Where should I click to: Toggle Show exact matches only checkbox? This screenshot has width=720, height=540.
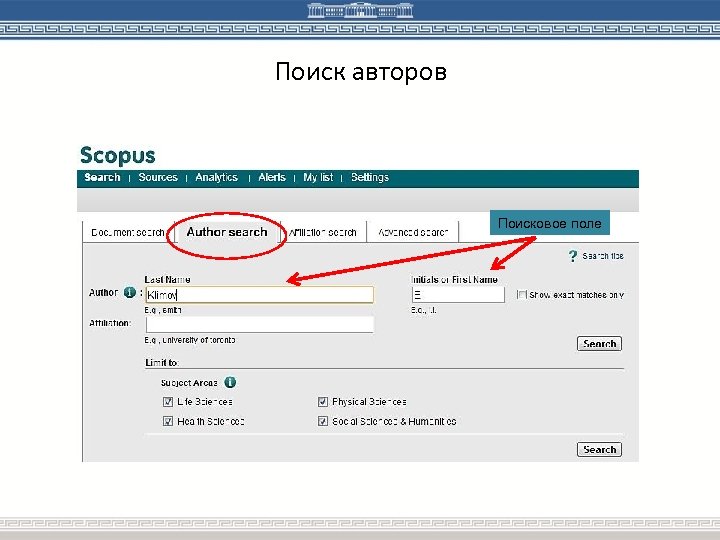[x=522, y=294]
